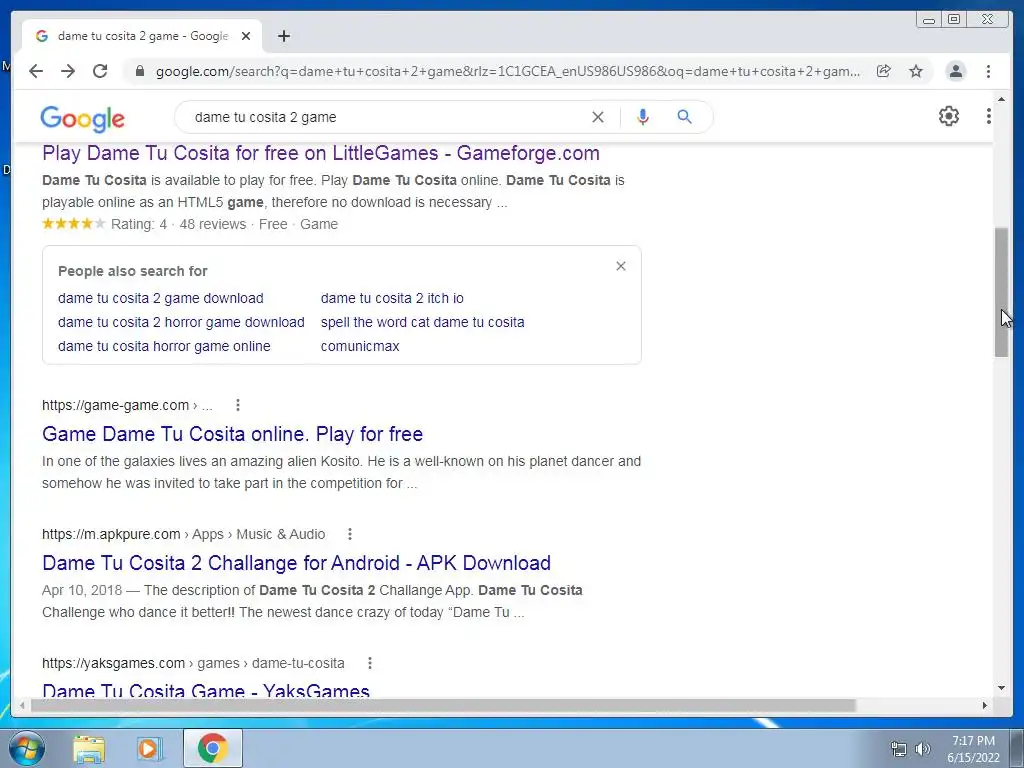1024x768 pixels.
Task: Close the 'dame tu cosita 2 game' tab
Action: tap(246, 36)
